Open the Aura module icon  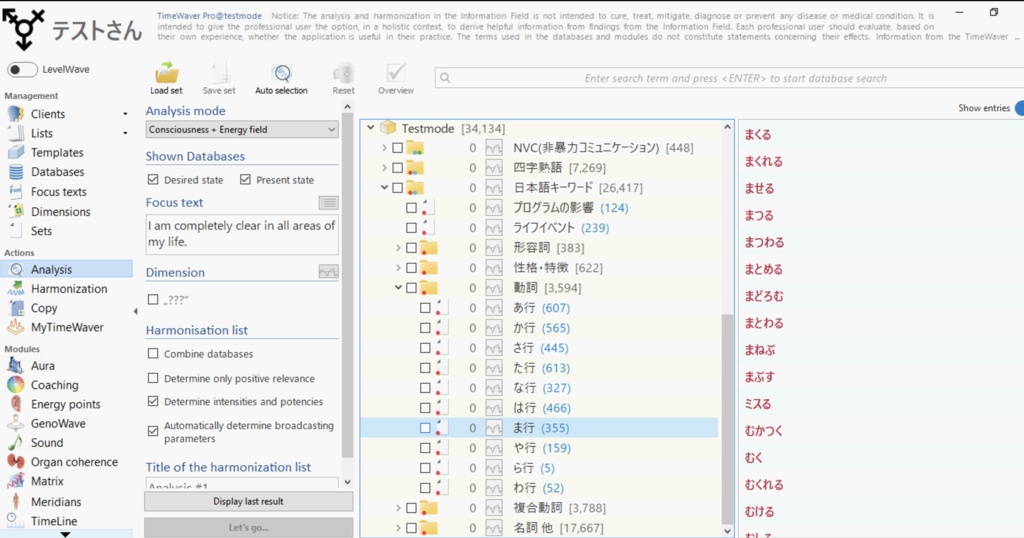(16, 366)
